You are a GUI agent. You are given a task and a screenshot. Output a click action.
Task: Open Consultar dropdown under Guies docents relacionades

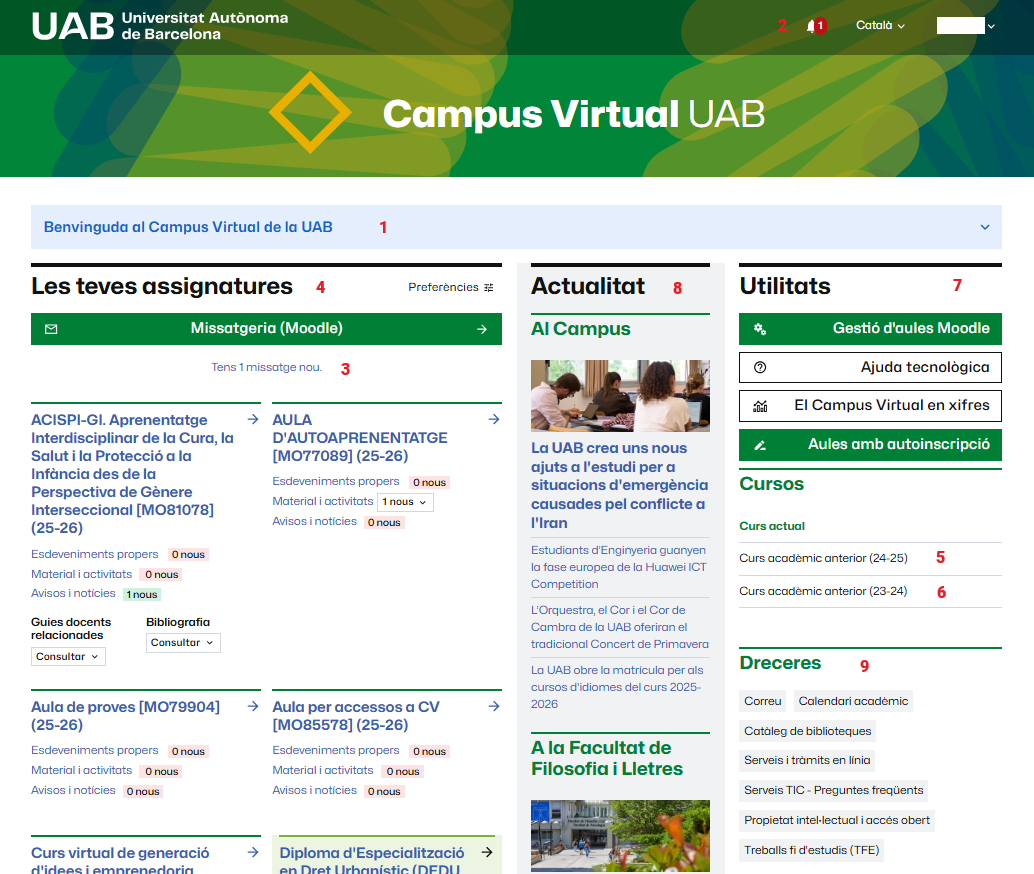[x=68, y=656]
